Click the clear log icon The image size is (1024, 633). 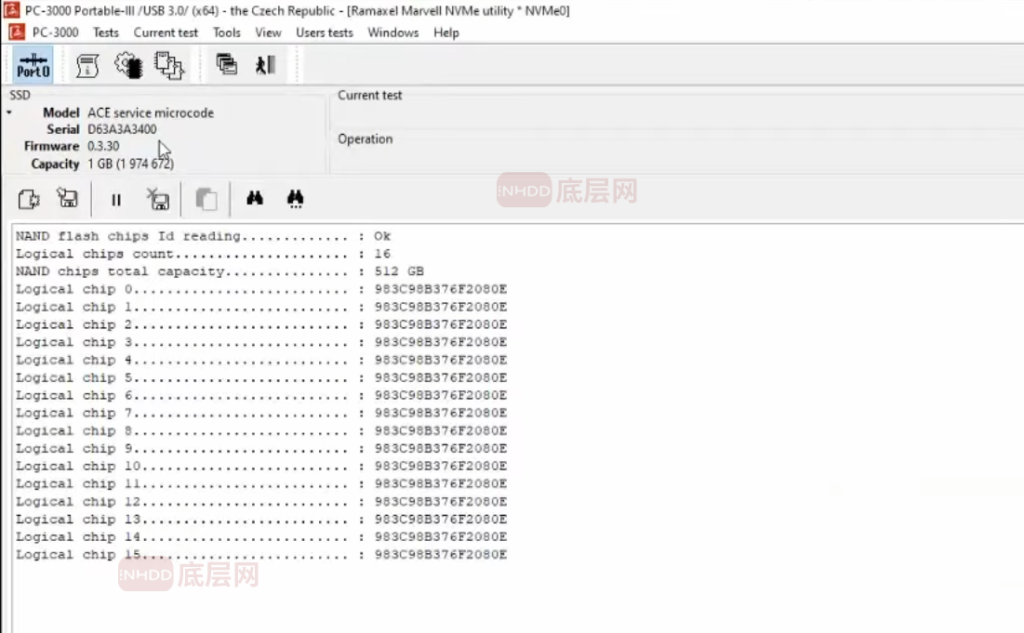(157, 199)
